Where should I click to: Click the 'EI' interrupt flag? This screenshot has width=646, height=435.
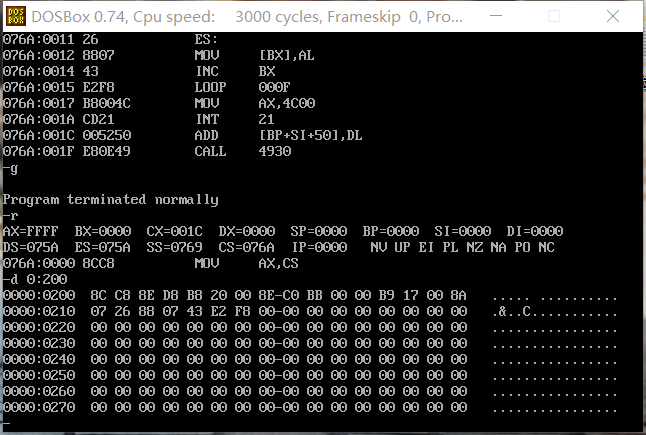coord(426,247)
